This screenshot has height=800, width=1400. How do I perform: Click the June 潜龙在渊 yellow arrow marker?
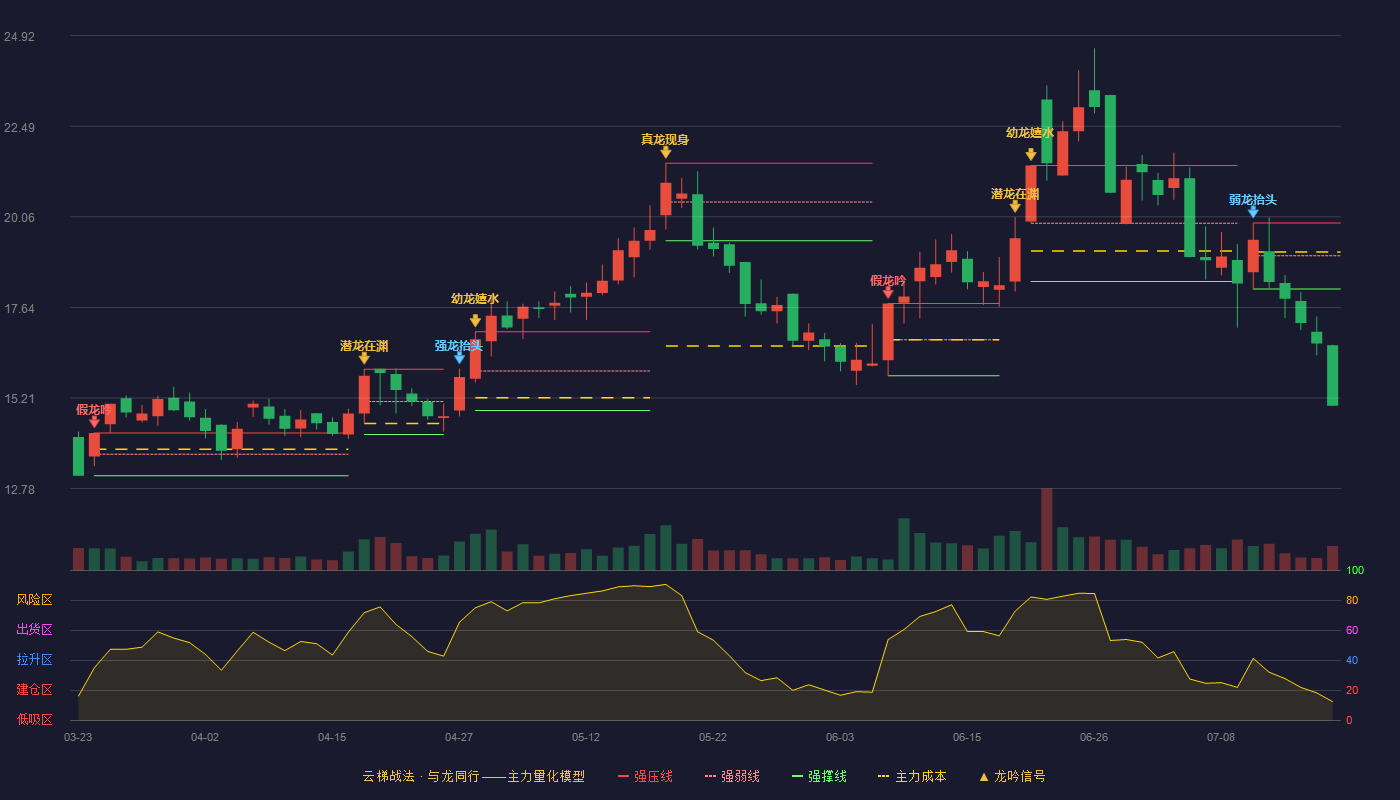click(x=1015, y=206)
